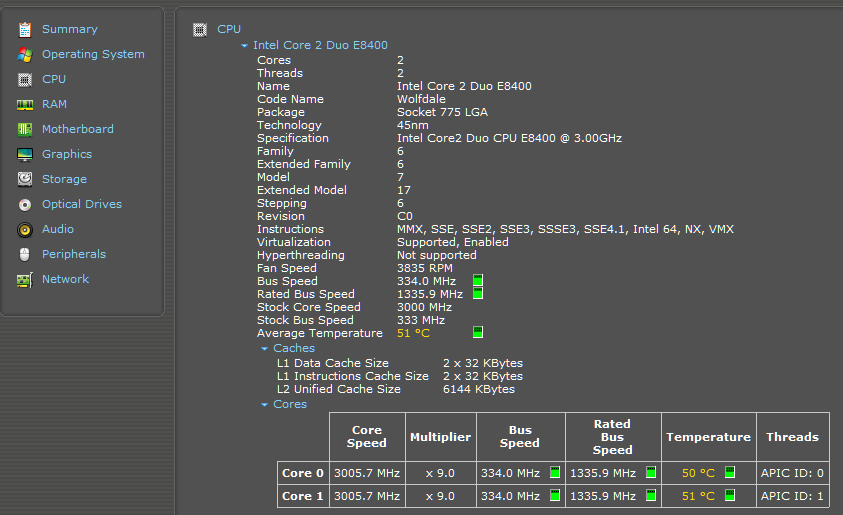
Task: Click the Peripherals mouse icon
Action: point(25,254)
